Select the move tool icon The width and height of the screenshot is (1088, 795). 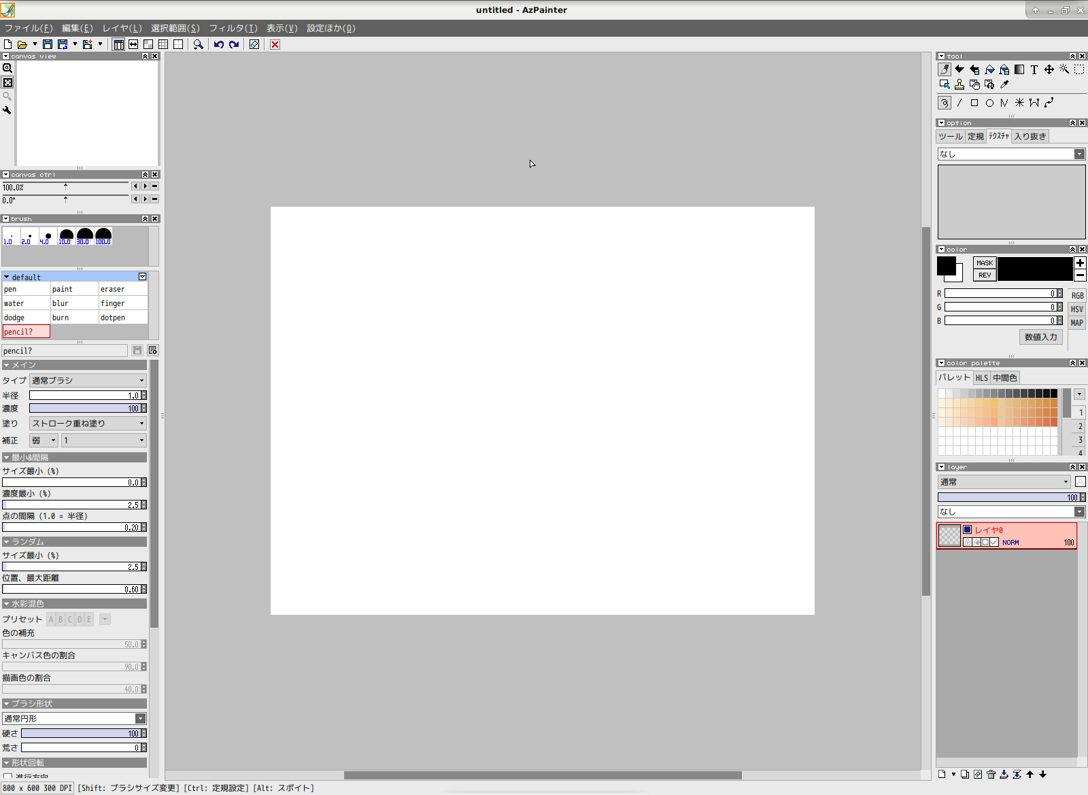(1049, 70)
